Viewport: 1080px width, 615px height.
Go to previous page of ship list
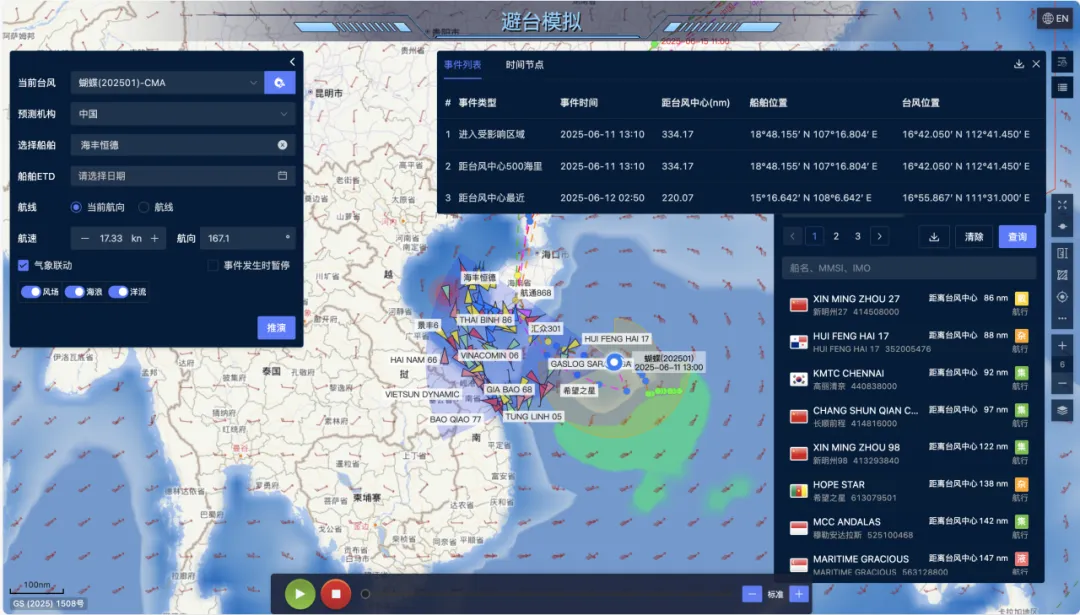[x=792, y=236]
